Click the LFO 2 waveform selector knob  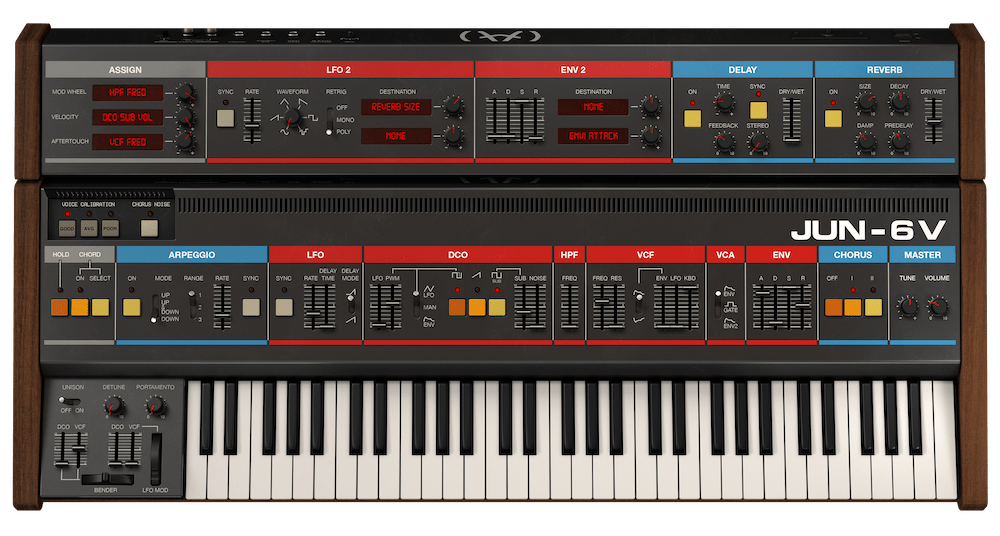point(291,121)
